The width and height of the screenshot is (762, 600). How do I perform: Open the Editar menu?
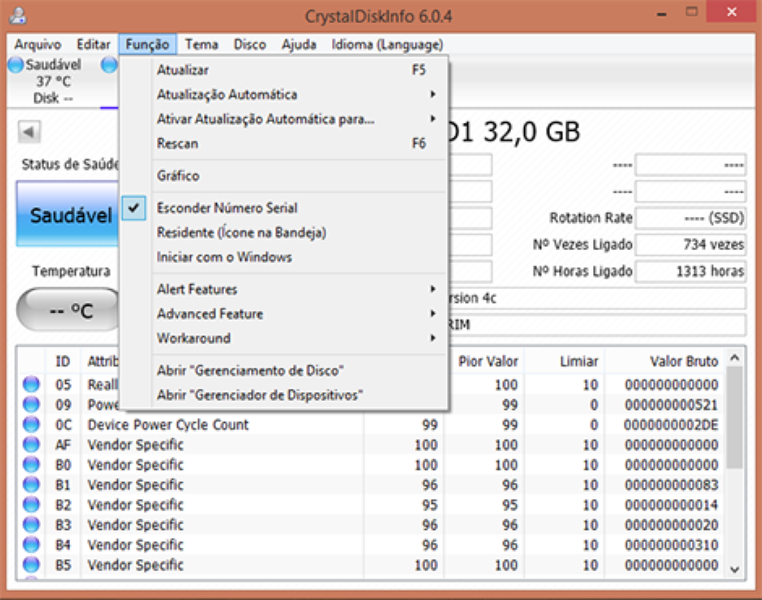(x=93, y=45)
